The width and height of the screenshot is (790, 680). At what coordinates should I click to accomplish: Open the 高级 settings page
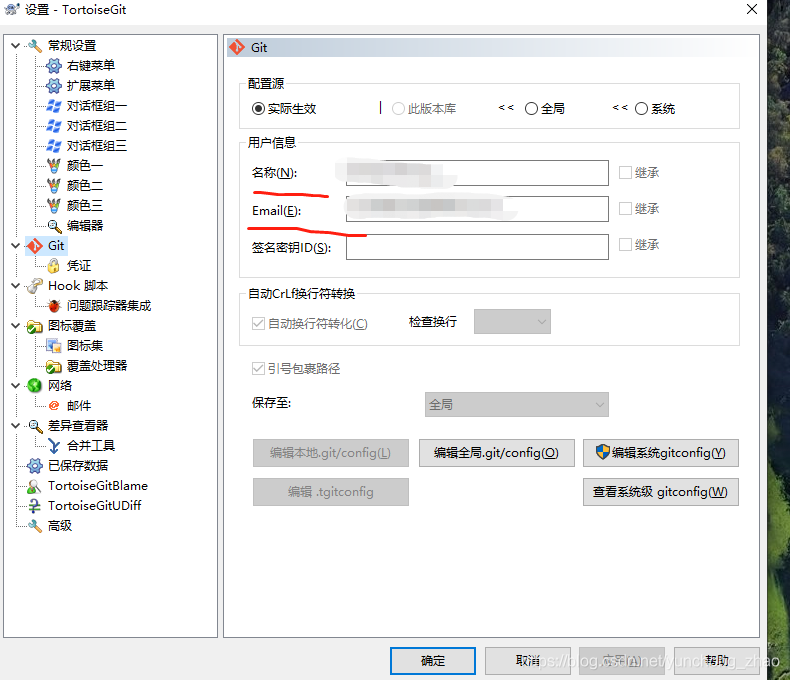(59, 525)
